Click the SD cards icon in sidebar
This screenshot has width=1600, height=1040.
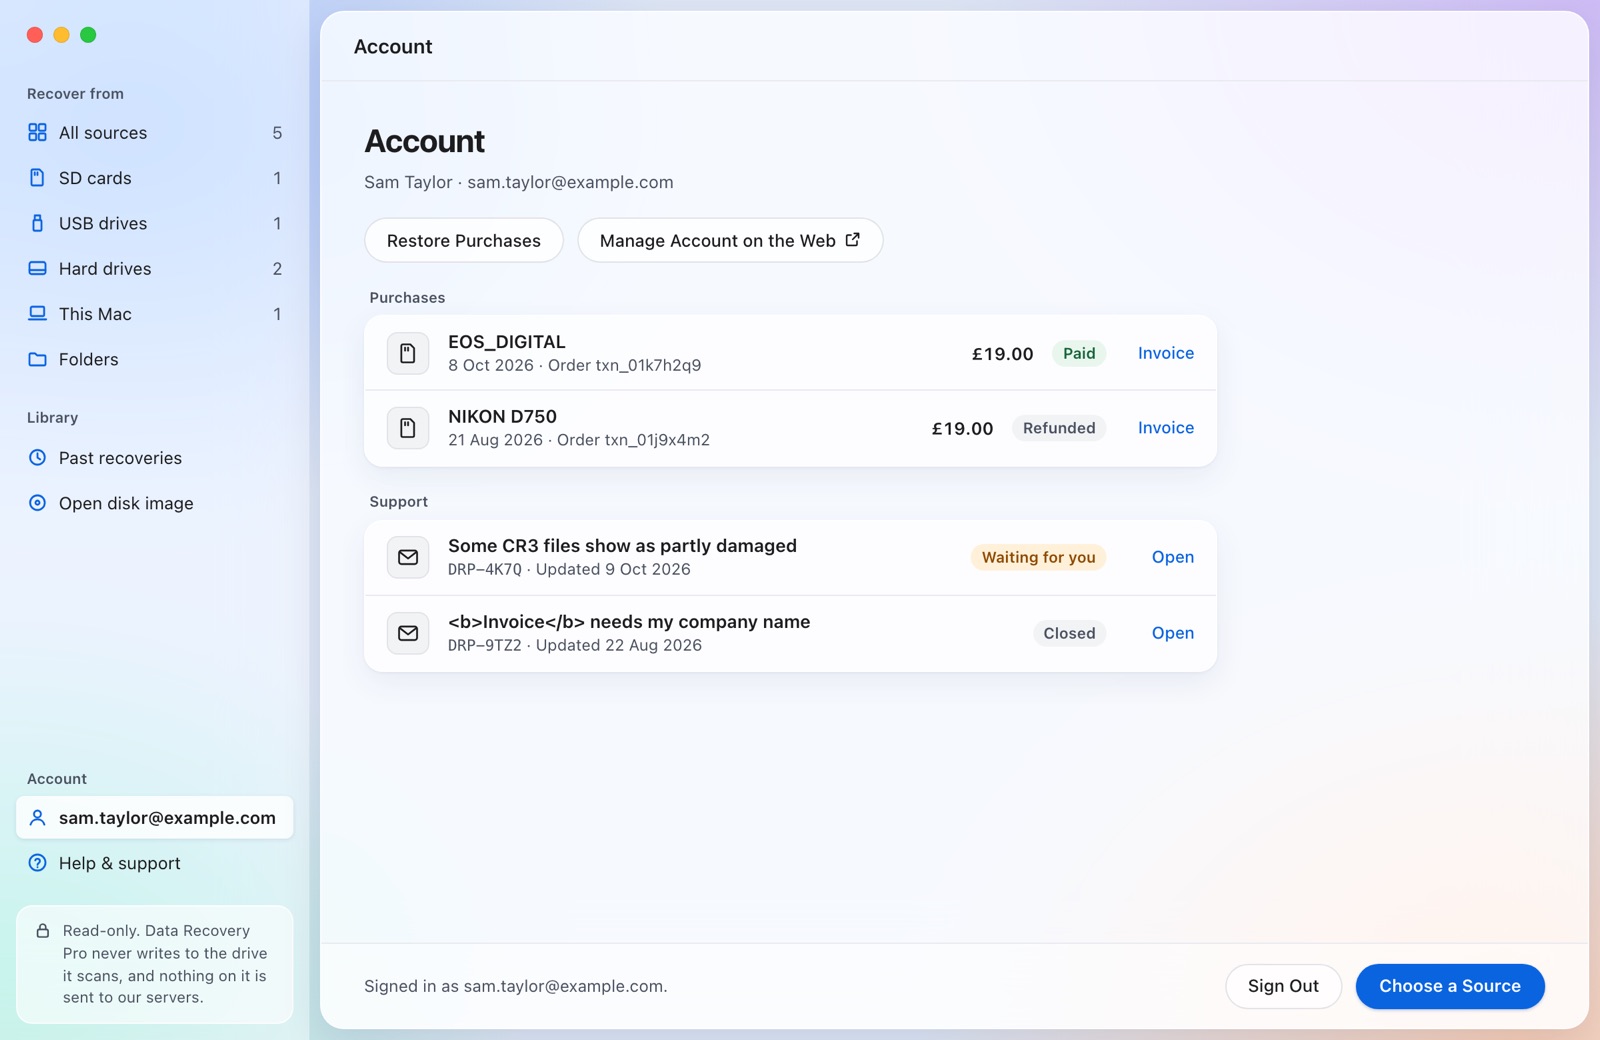click(x=37, y=178)
